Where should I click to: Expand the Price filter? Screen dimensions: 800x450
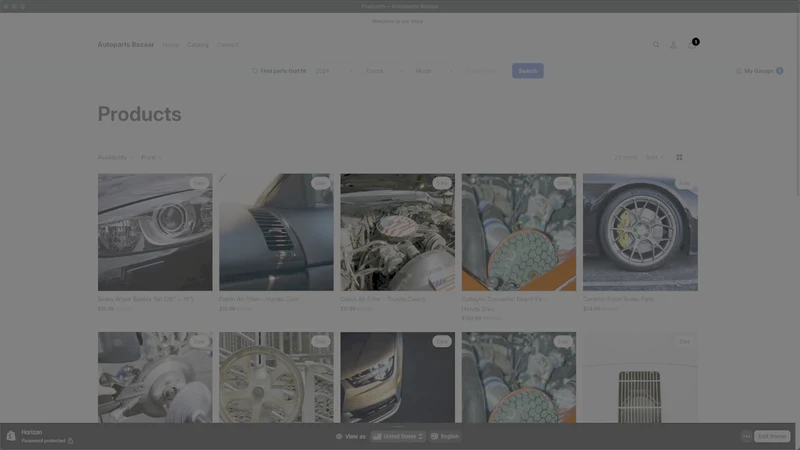pos(152,157)
